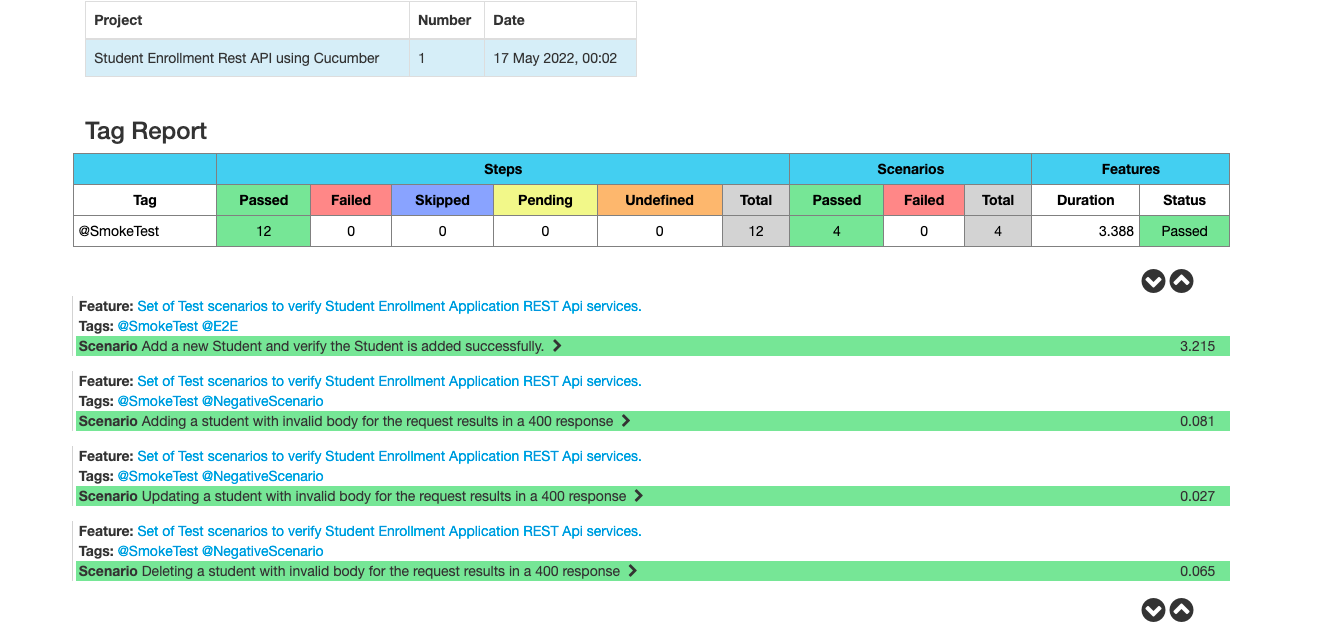Click the '0' under the Undefined column

pos(659,231)
